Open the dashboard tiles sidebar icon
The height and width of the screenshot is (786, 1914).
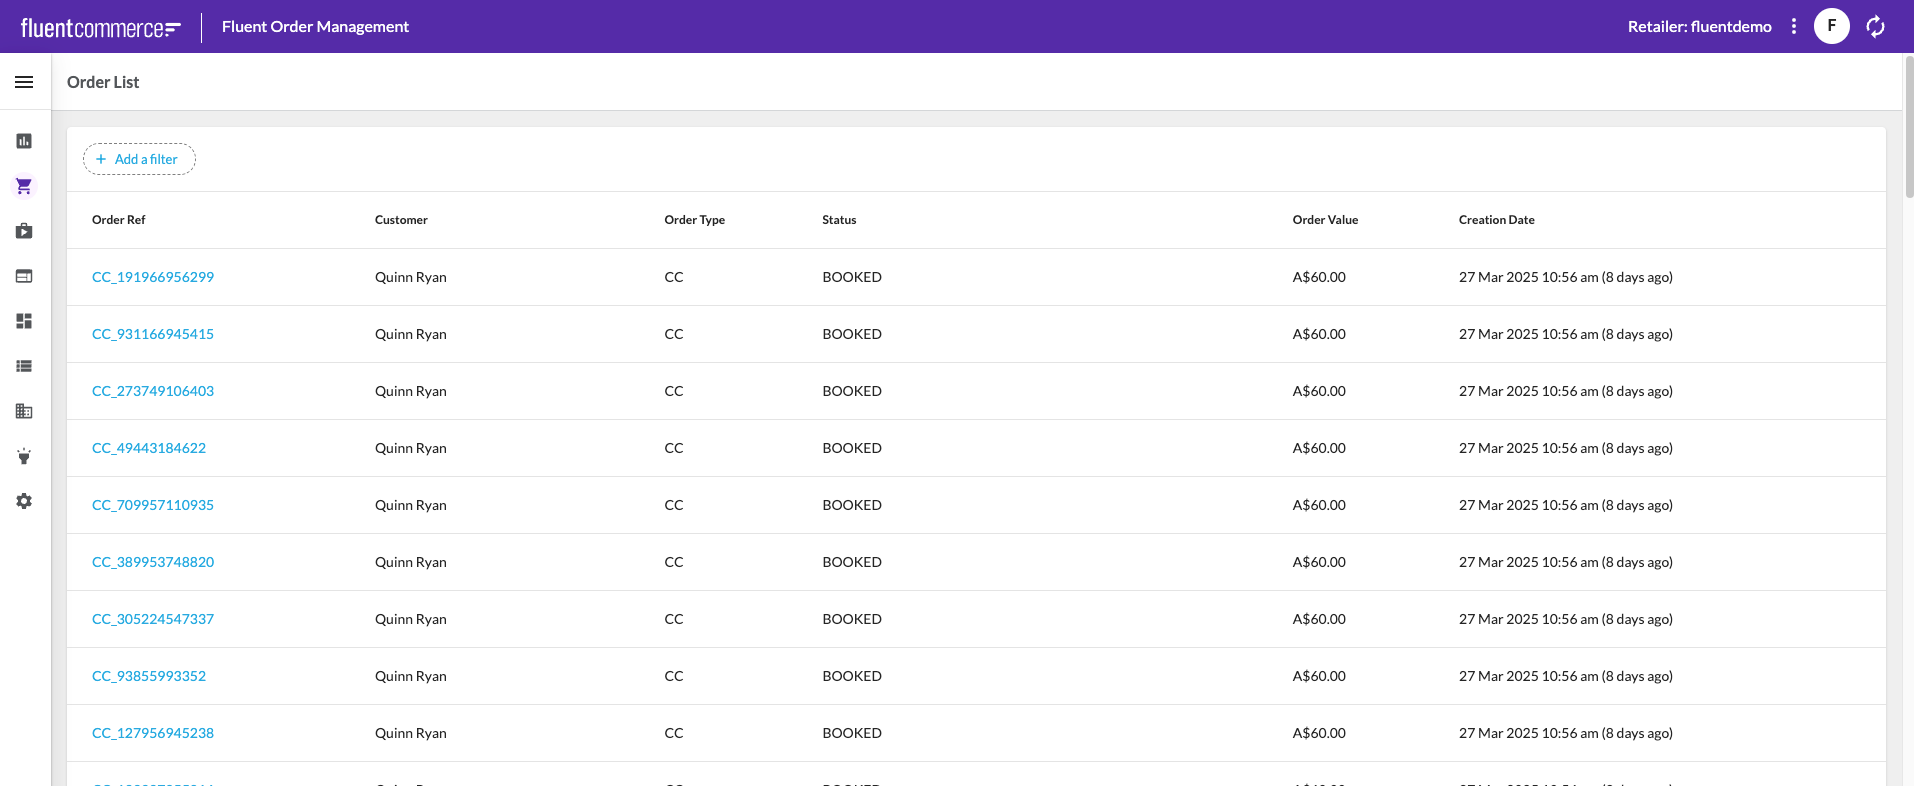(24, 321)
